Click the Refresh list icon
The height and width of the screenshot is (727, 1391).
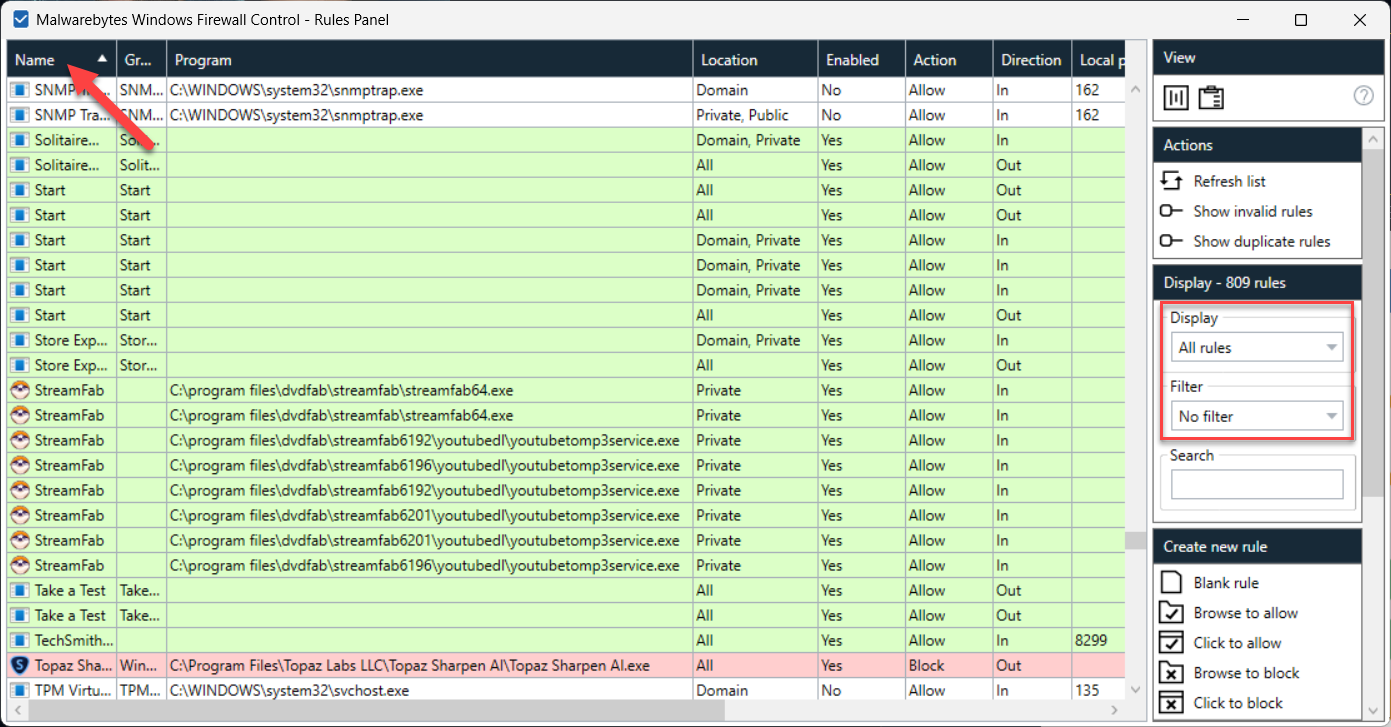(1171, 181)
